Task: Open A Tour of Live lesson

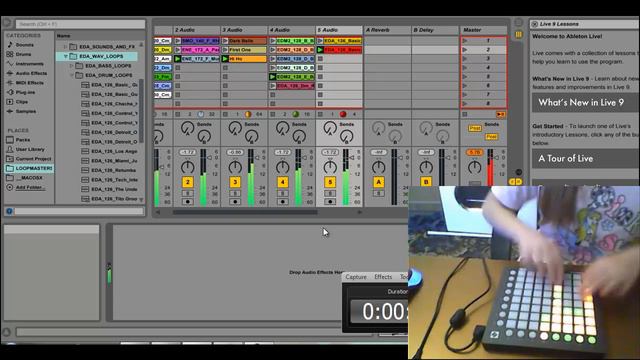Action: coord(585,158)
